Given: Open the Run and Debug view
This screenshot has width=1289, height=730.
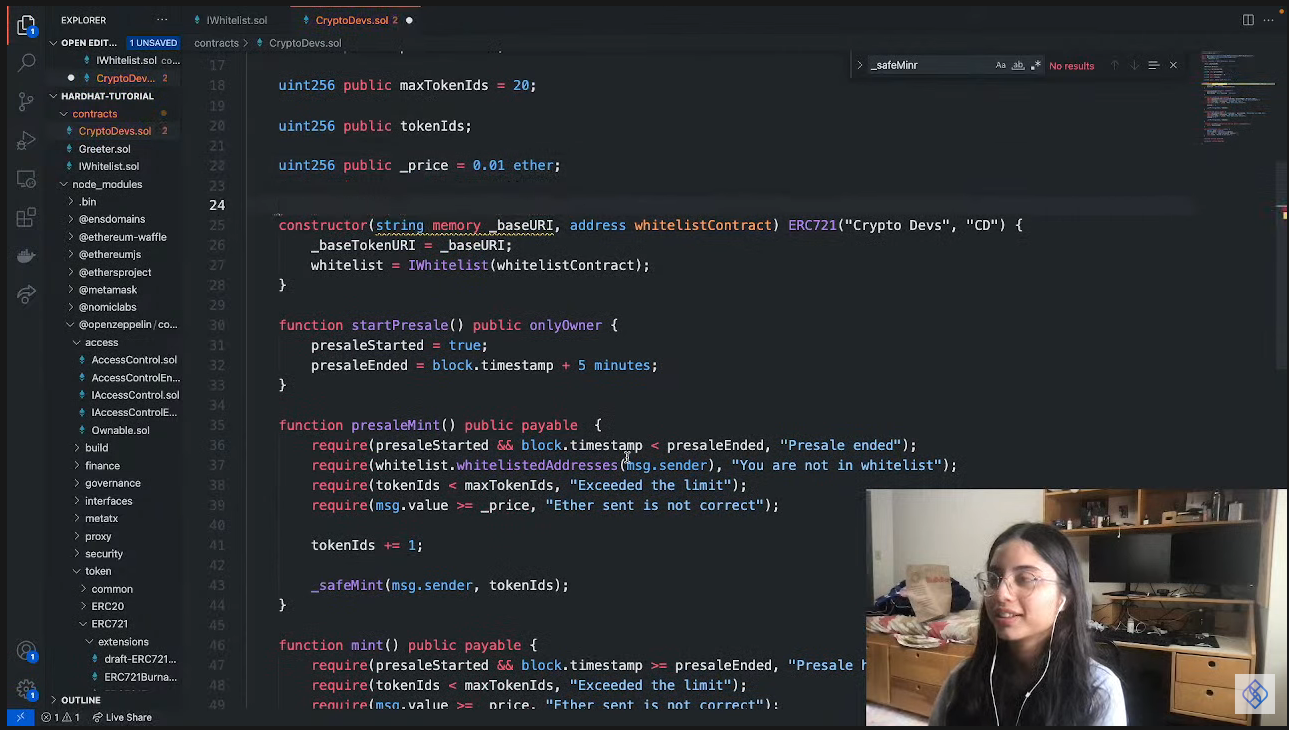Looking at the screenshot, I should click(27, 141).
